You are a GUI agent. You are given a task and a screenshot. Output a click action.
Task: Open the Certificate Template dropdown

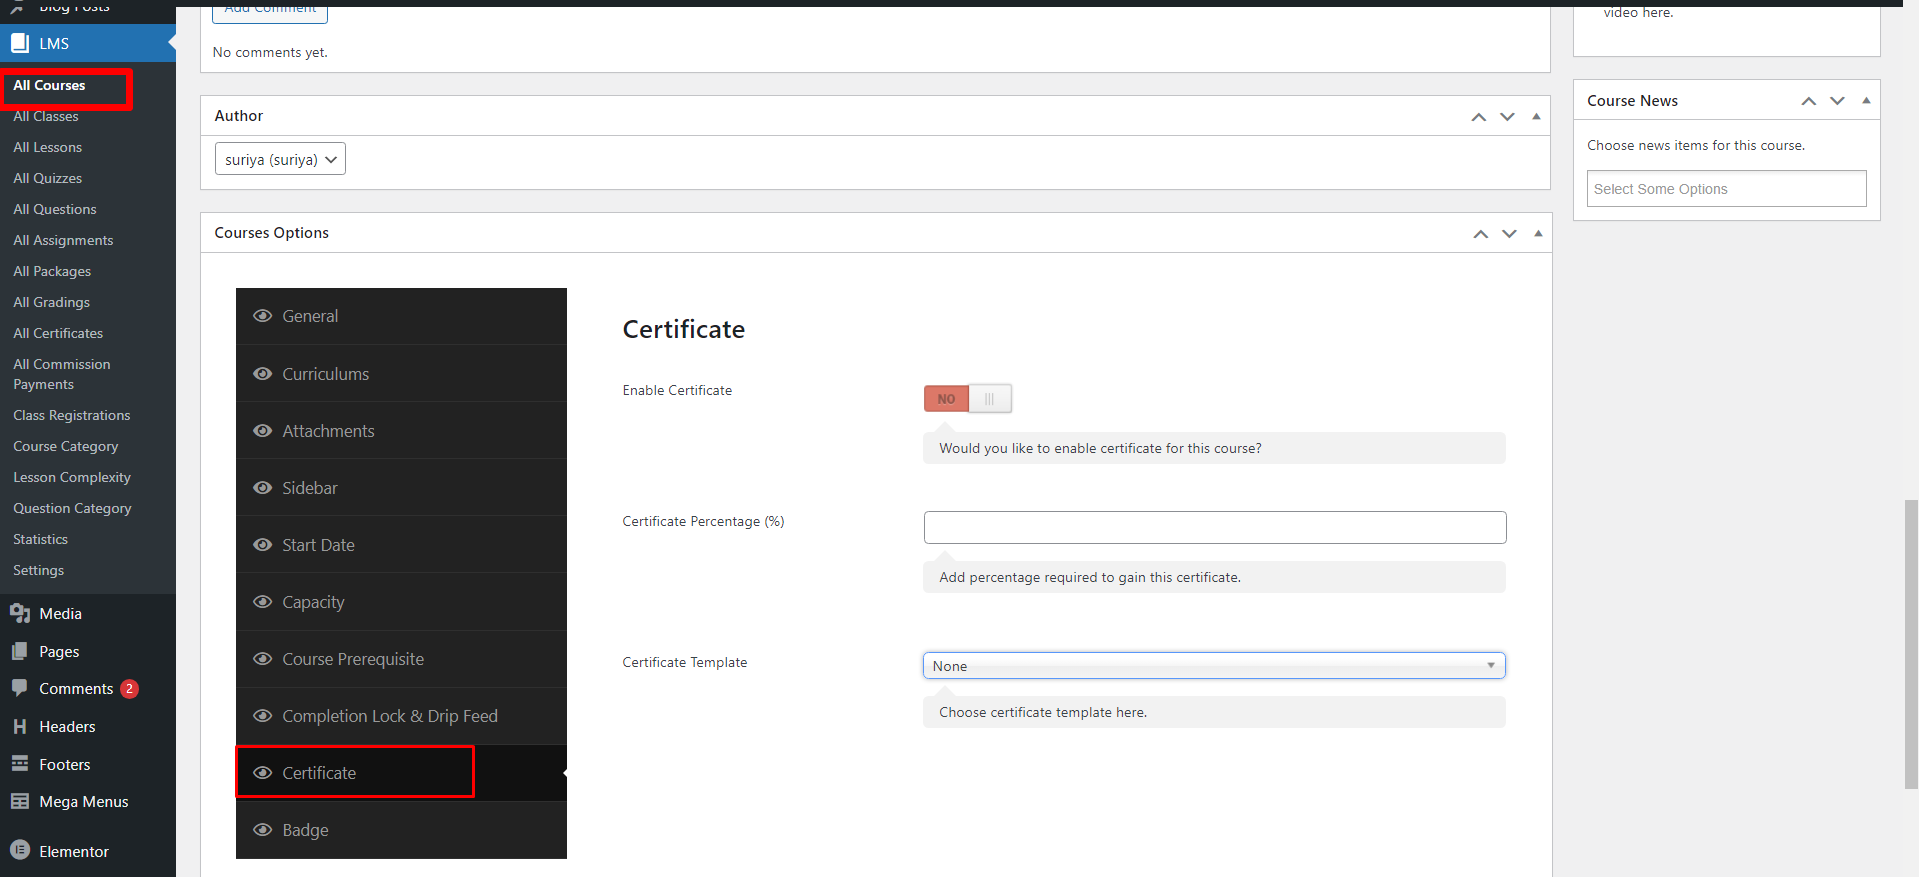(1214, 666)
